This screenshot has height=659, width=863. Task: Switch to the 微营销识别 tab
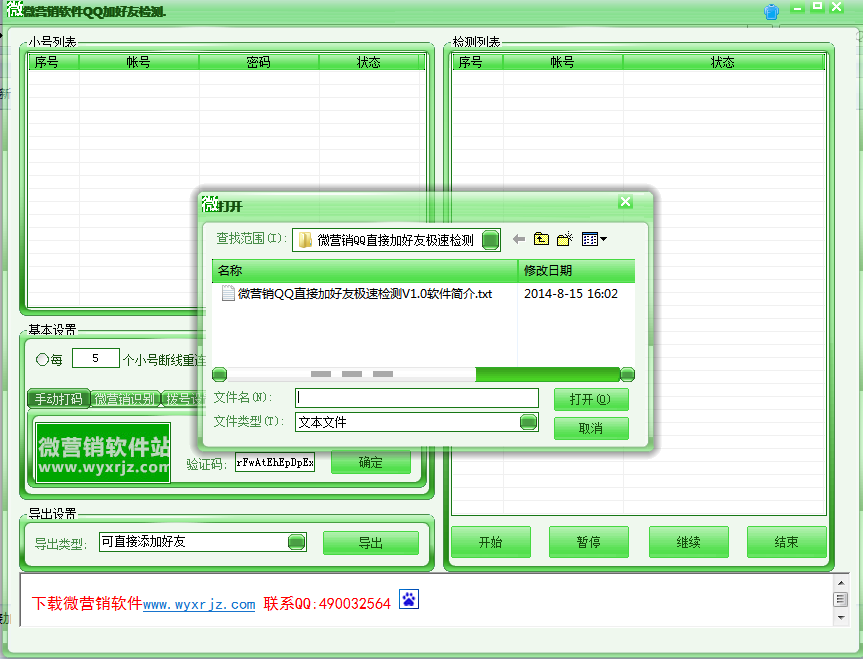[x=125, y=399]
